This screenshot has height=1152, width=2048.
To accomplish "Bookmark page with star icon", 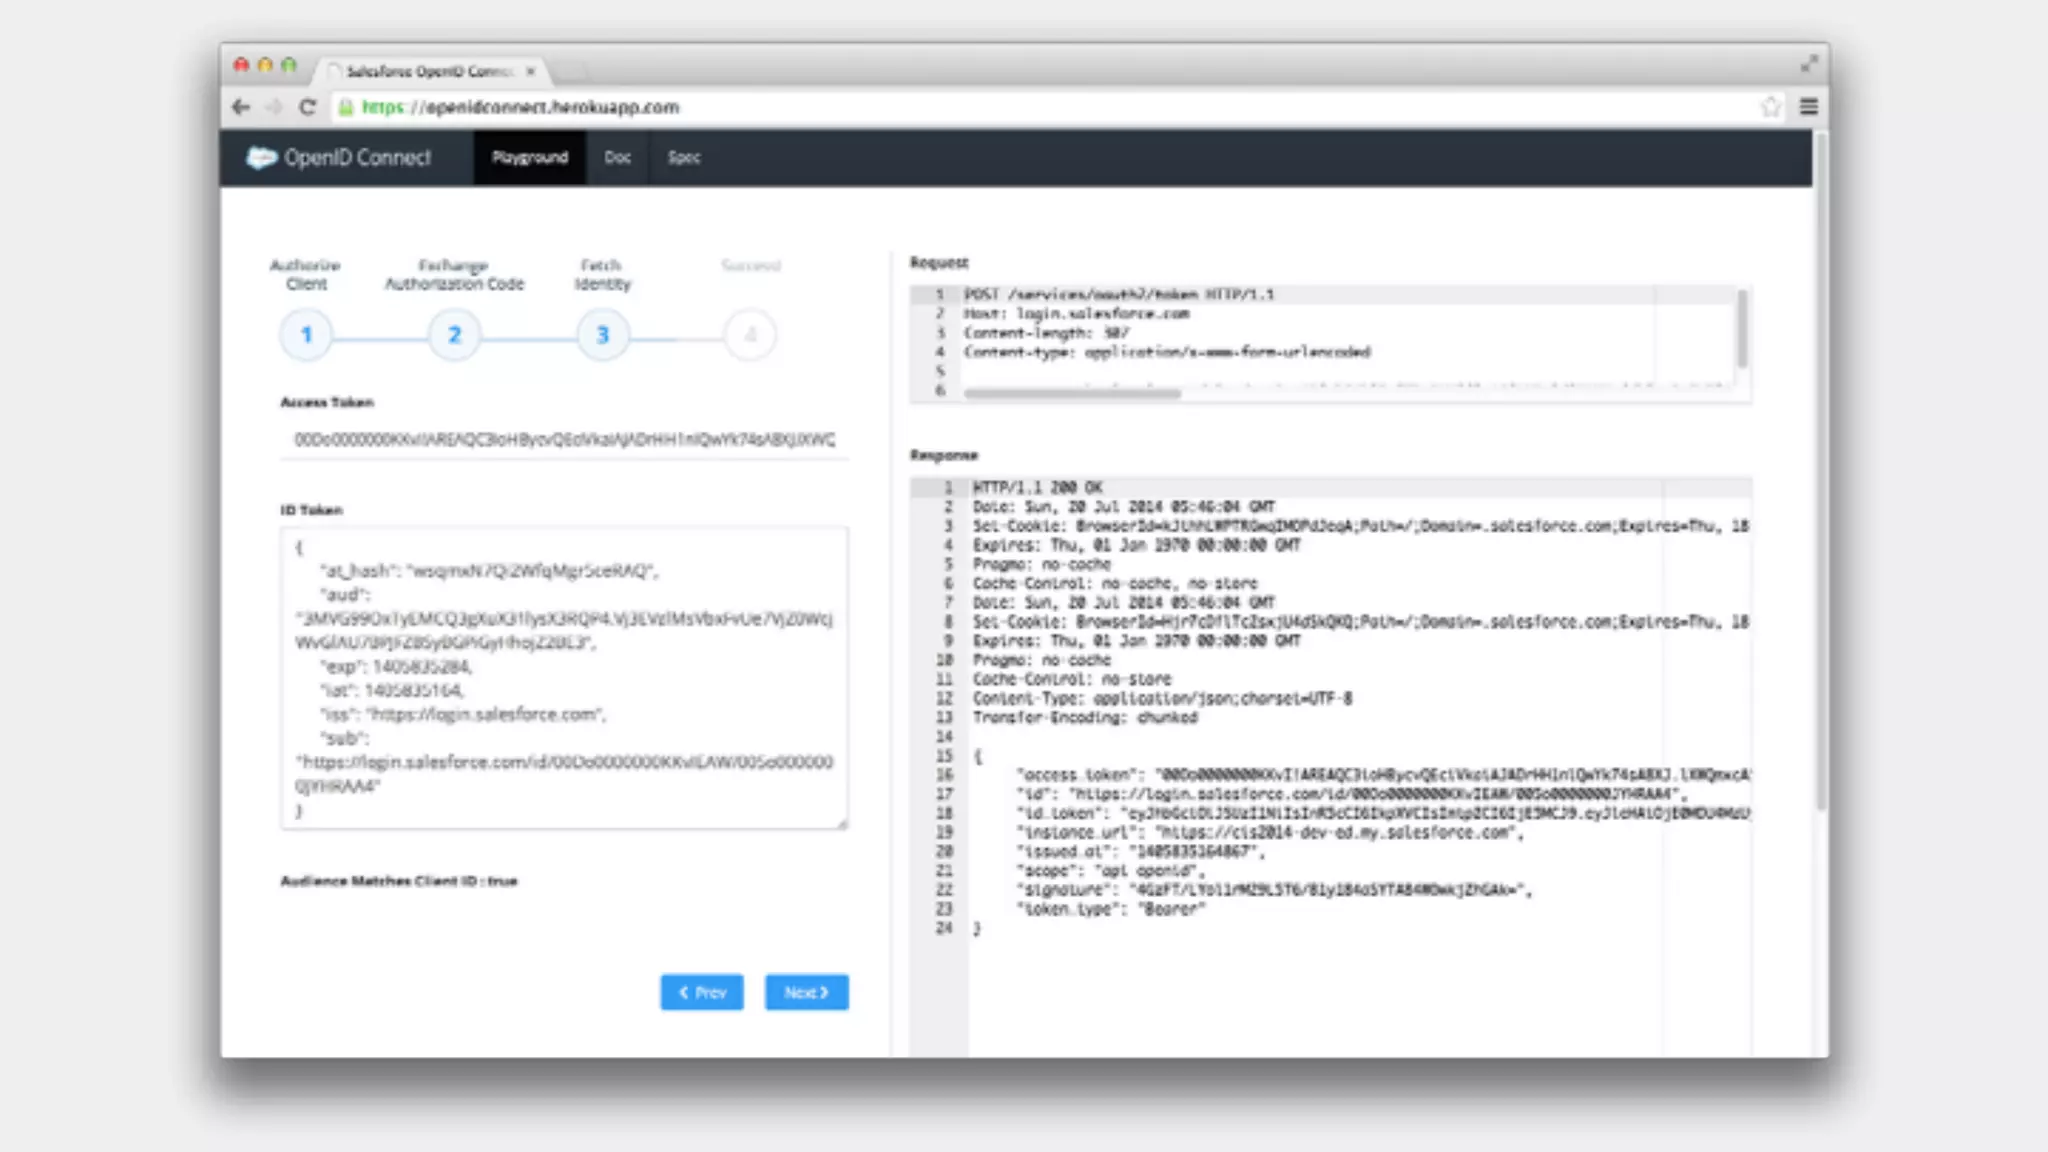I will (x=1771, y=107).
